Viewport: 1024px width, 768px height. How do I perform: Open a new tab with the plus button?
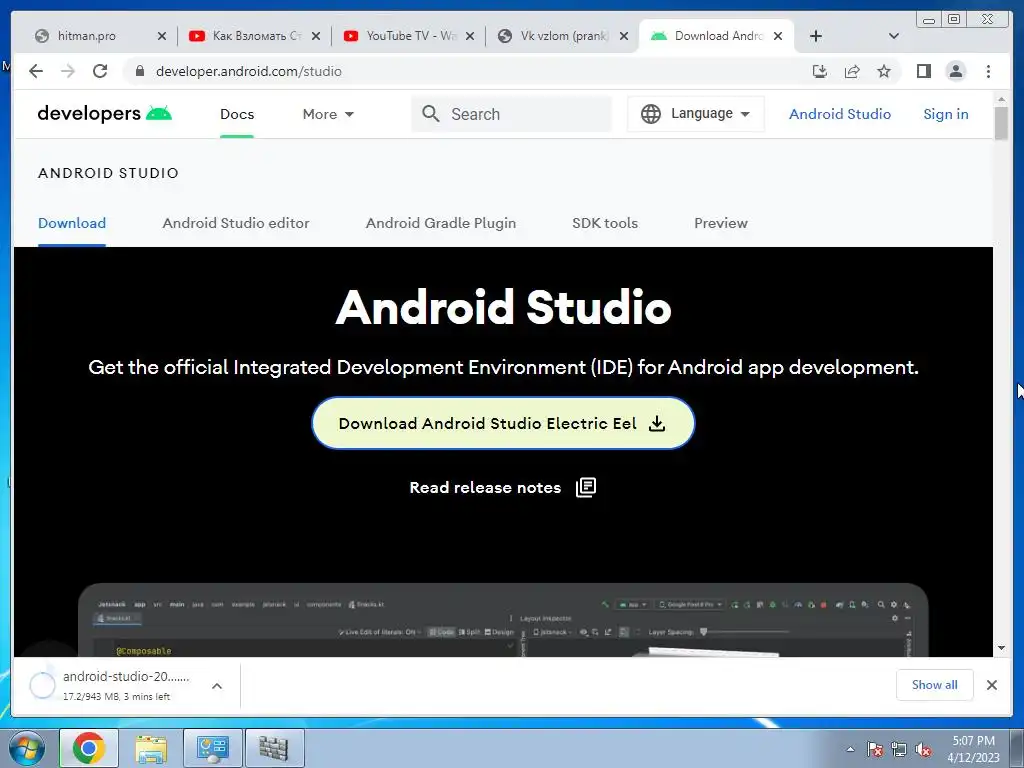[816, 36]
